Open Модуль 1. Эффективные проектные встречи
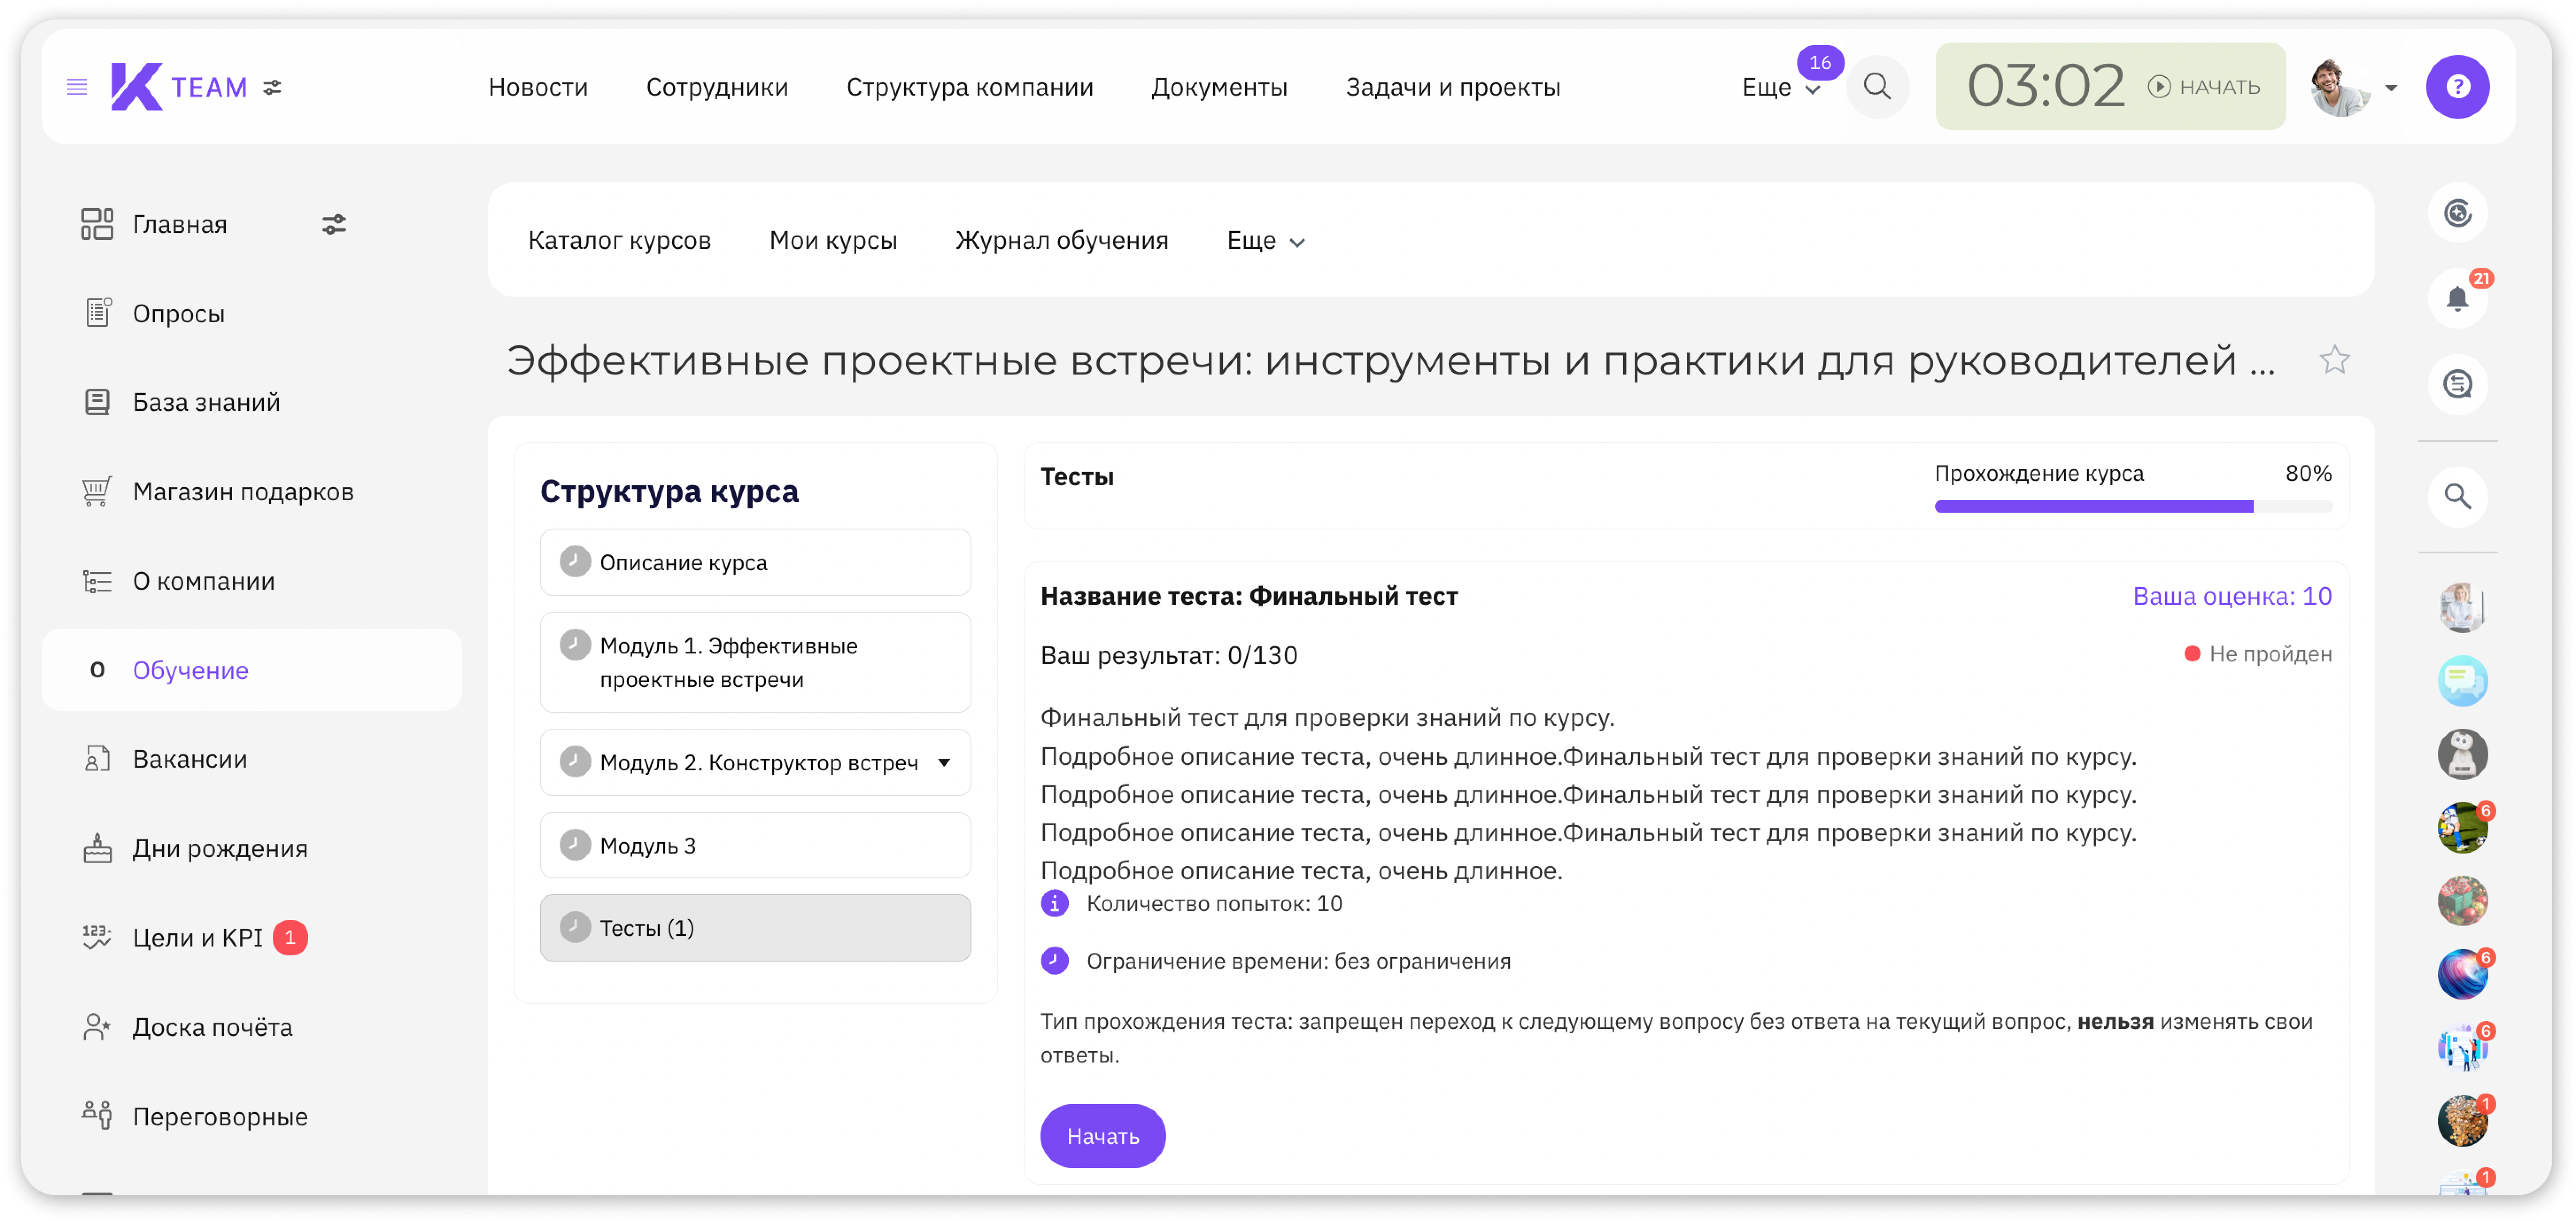Viewport: 2576px width, 1221px height. pos(755,662)
